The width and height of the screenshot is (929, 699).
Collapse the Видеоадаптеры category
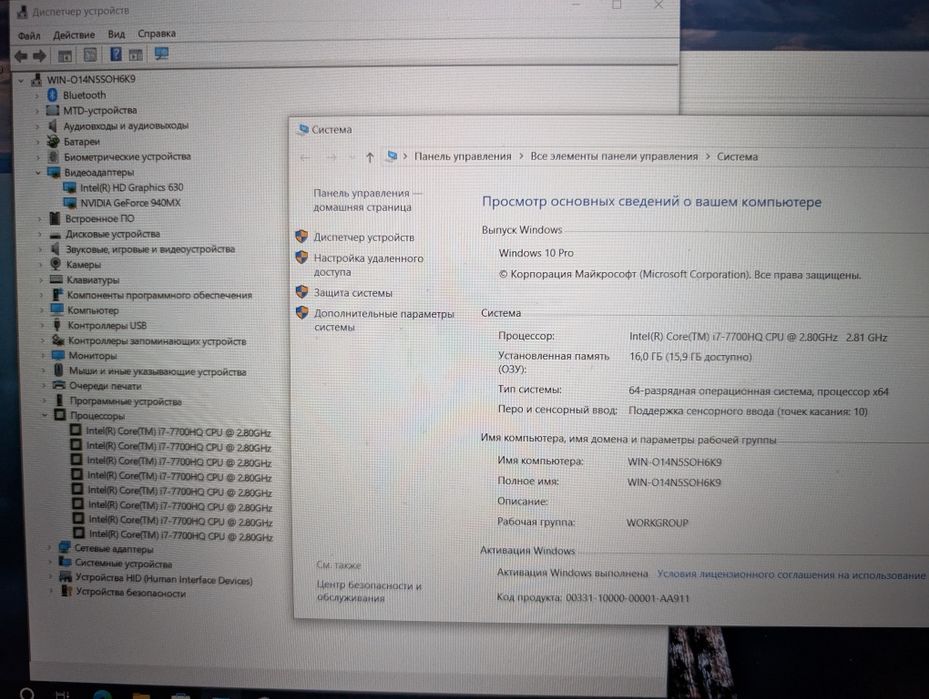[38, 172]
